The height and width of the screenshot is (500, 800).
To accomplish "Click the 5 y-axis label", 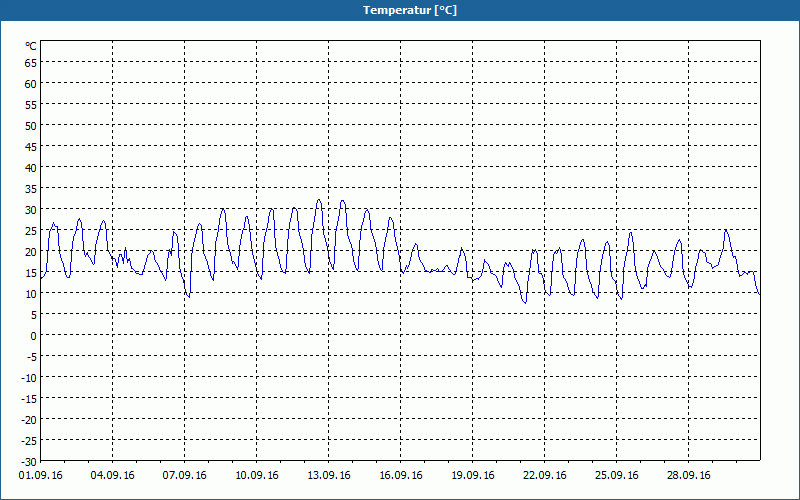I will 34,315.
